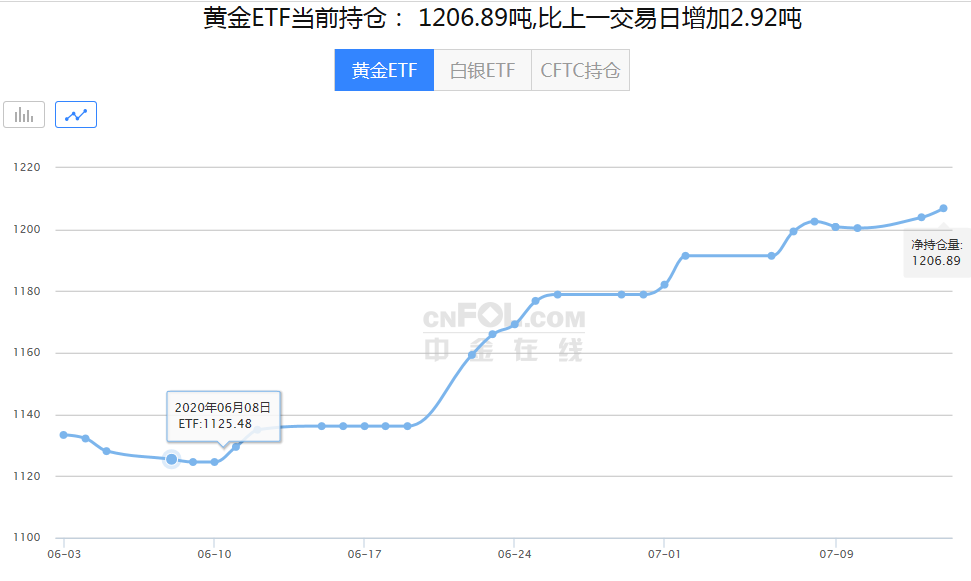Click the data point above 07-01 tick
971x581 pixels.
[x=664, y=285]
